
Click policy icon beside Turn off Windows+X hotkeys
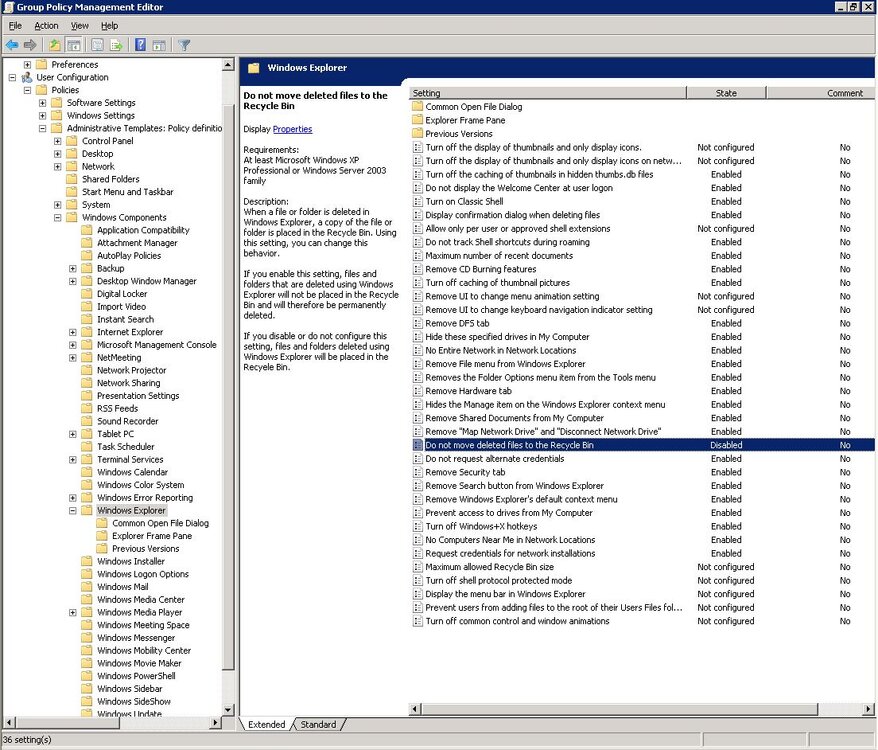coord(417,527)
